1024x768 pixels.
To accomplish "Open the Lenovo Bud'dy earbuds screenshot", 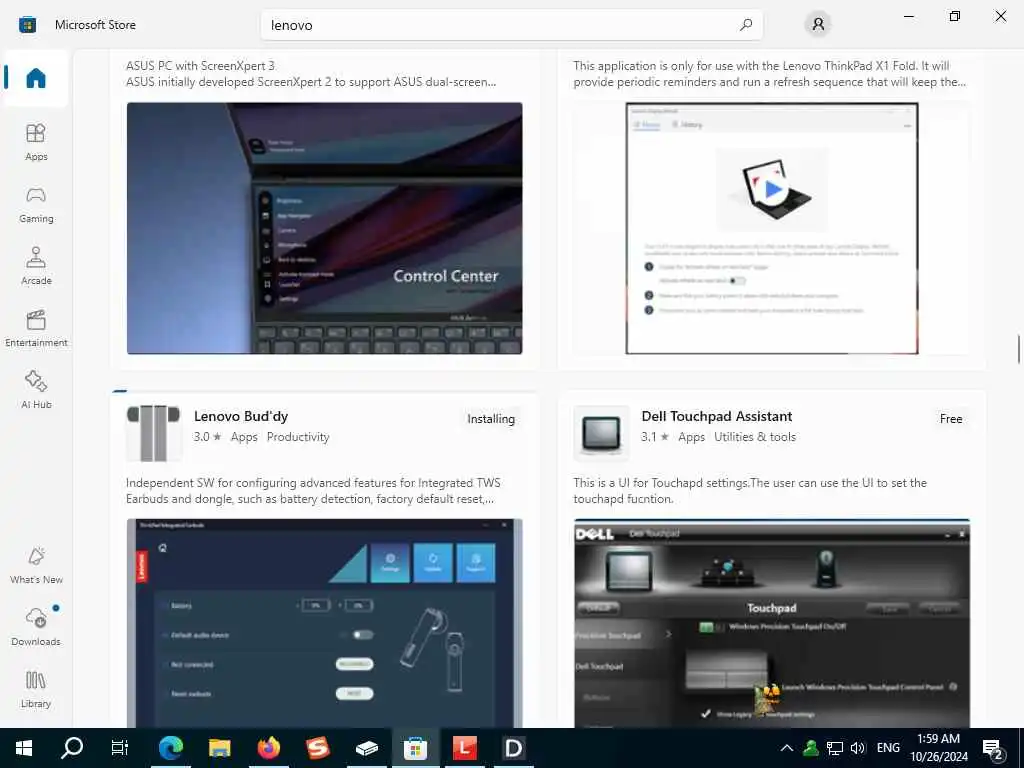I will (325, 623).
